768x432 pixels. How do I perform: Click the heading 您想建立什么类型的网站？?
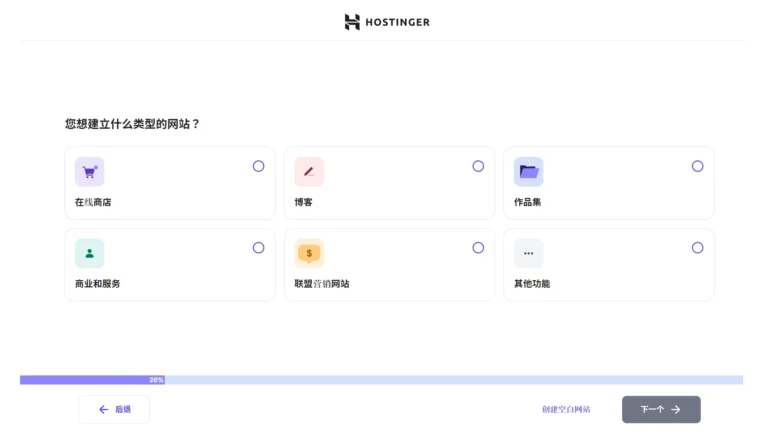coord(132,124)
